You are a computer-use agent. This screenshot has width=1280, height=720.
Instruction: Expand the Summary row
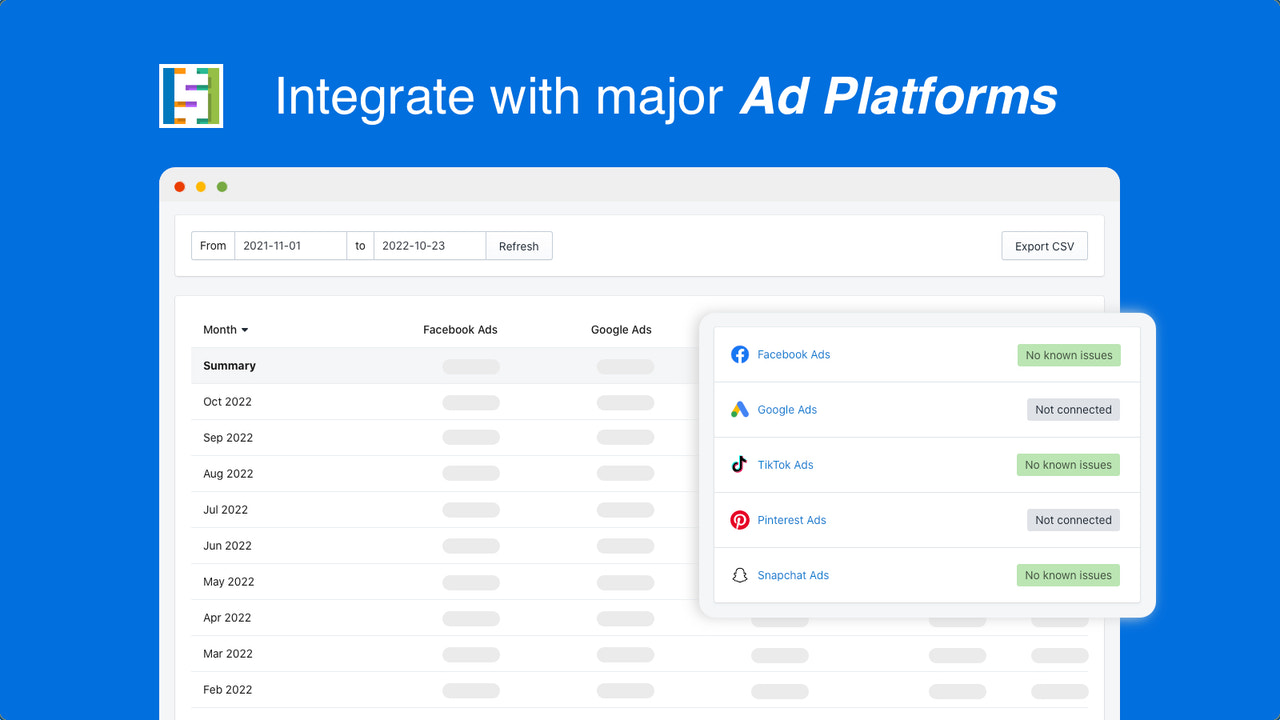pyautogui.click(x=229, y=366)
